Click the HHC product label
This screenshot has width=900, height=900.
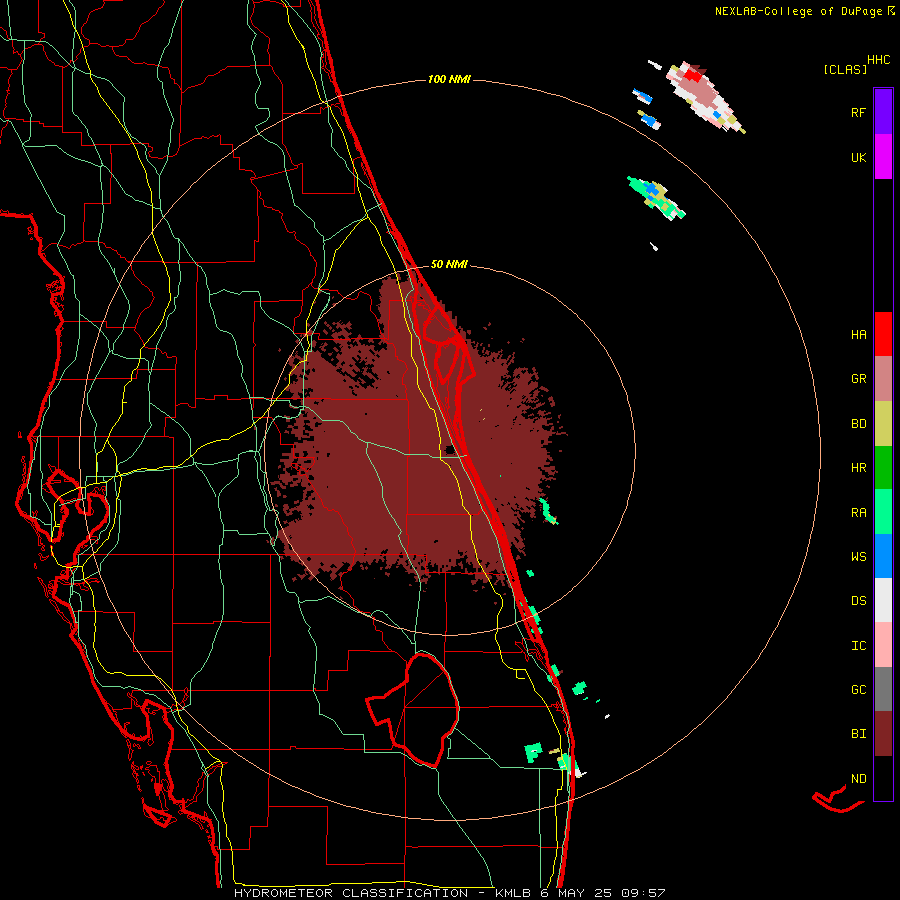[x=878, y=60]
